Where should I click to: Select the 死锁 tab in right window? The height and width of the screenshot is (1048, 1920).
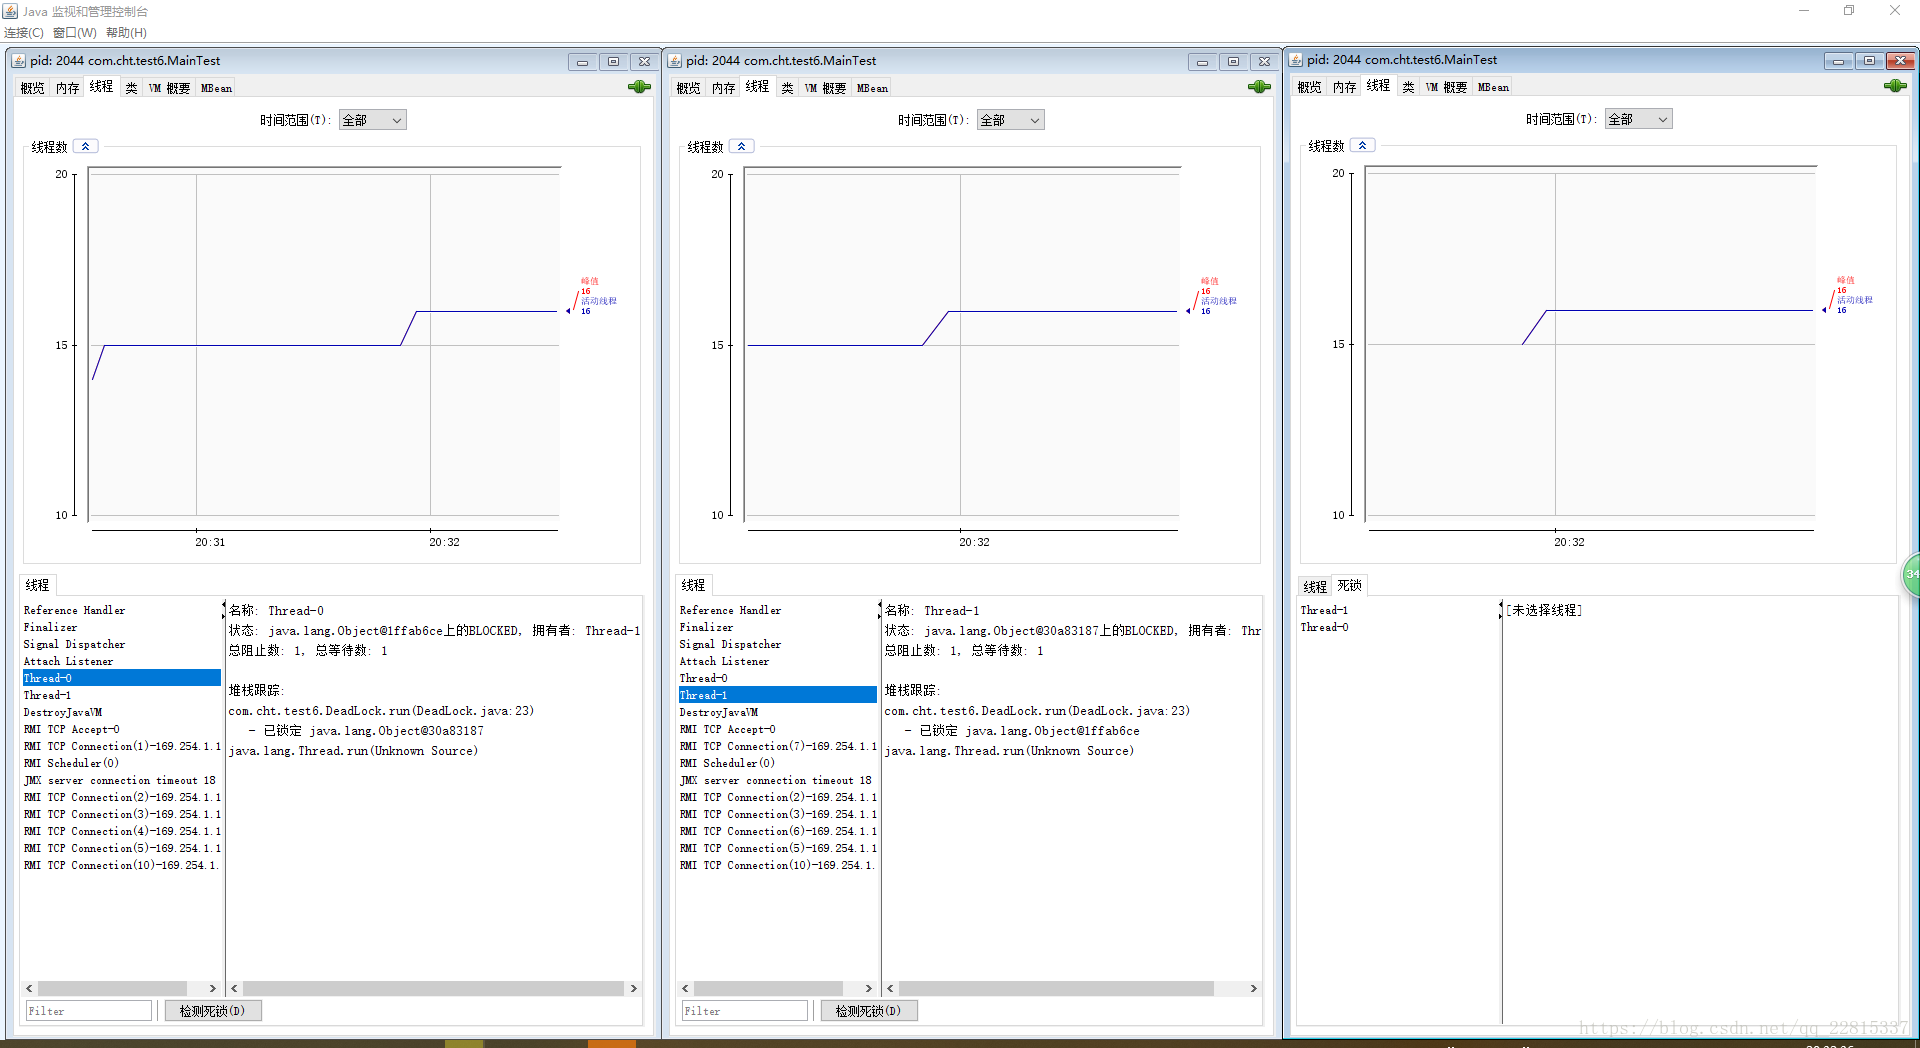(x=1350, y=586)
